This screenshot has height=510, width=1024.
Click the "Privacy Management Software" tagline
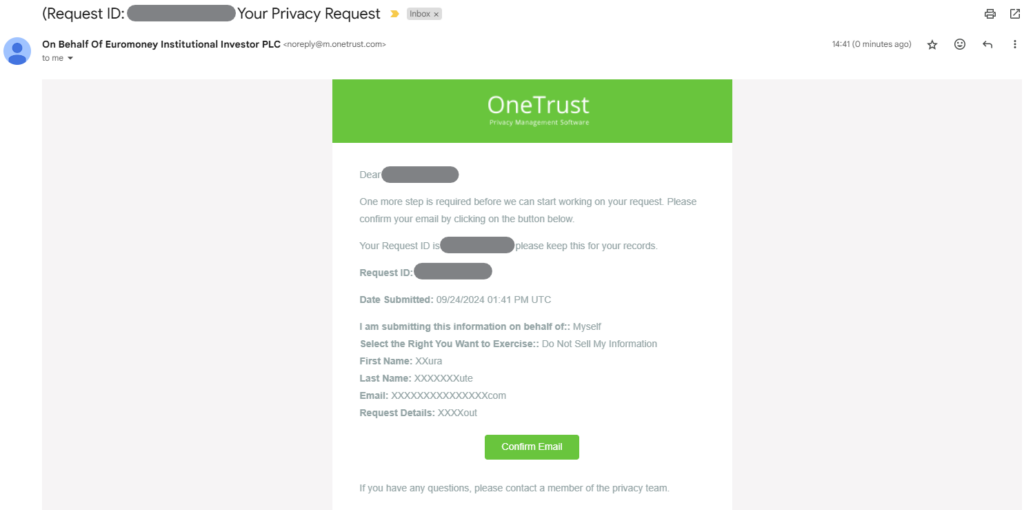click(x=538, y=123)
